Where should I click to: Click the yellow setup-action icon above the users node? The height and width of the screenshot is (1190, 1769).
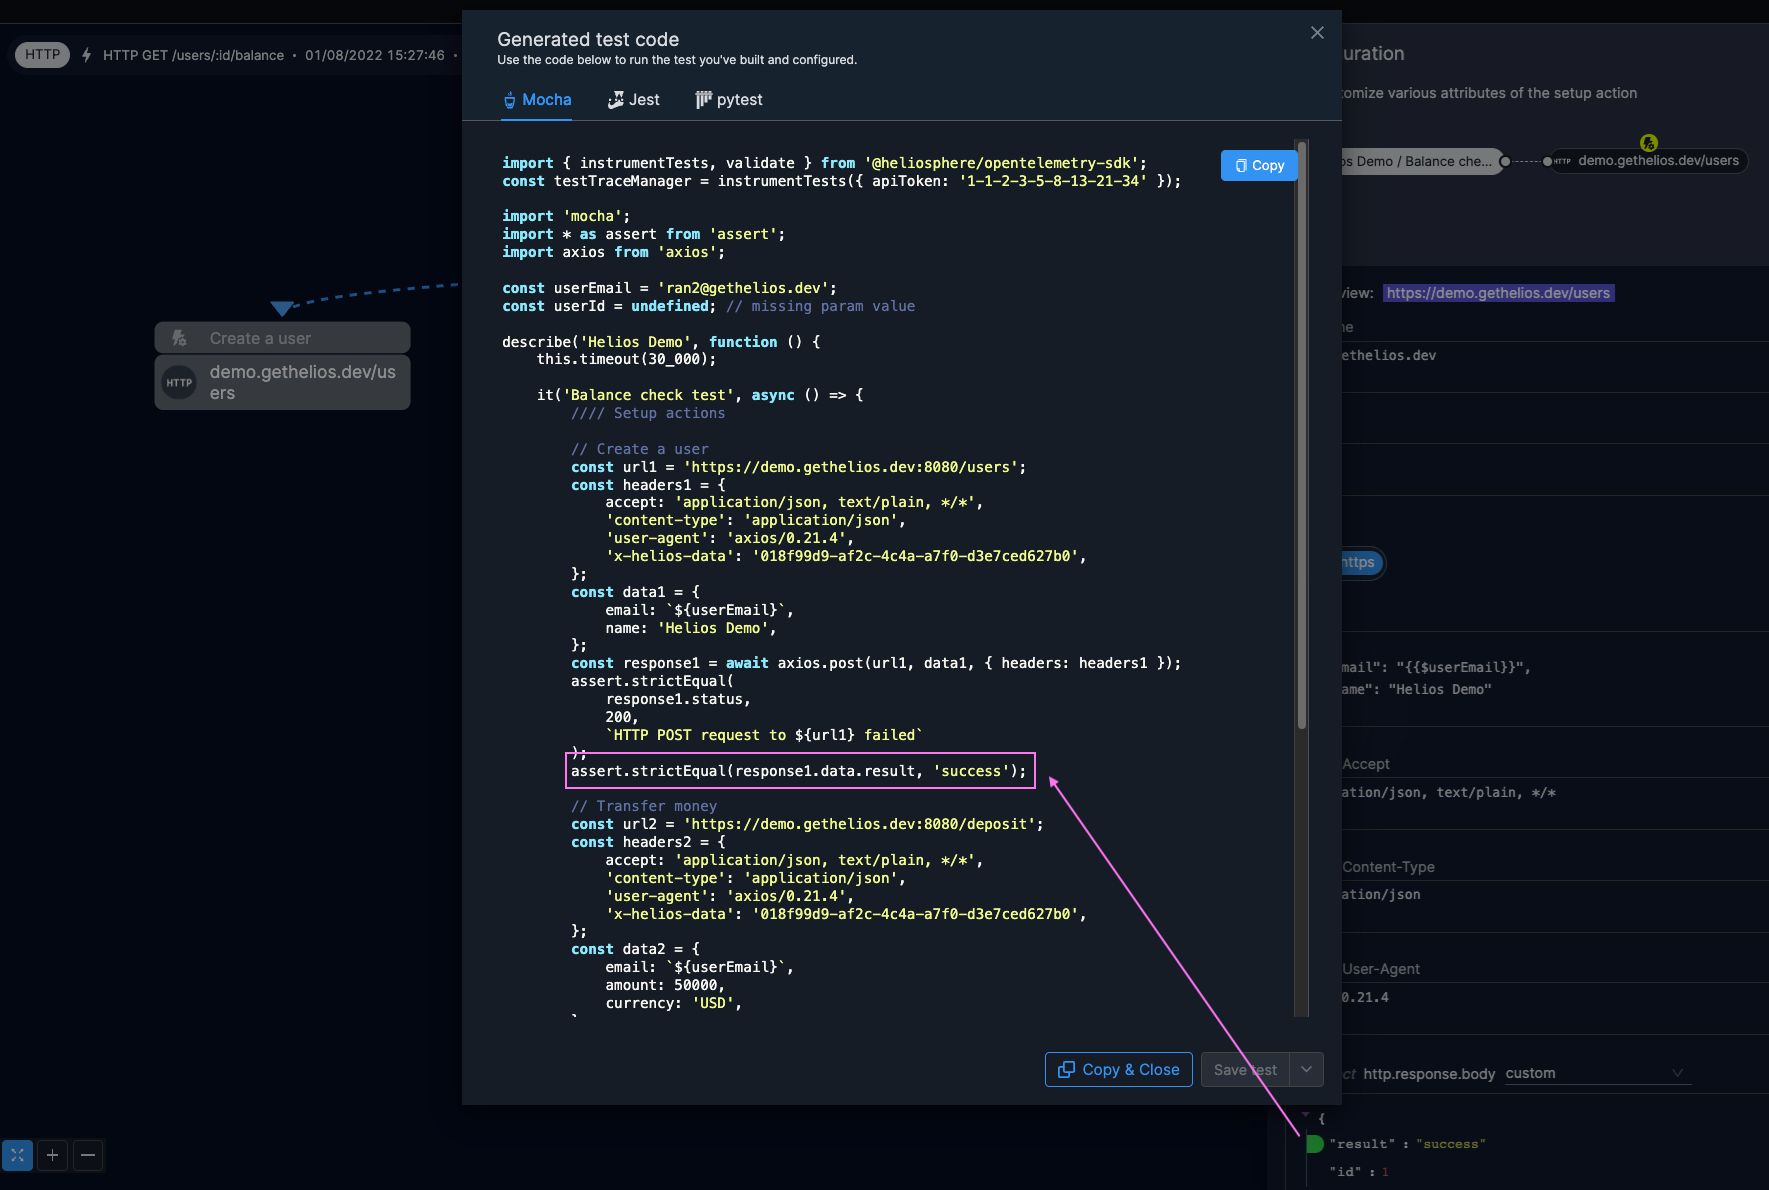point(1649,143)
